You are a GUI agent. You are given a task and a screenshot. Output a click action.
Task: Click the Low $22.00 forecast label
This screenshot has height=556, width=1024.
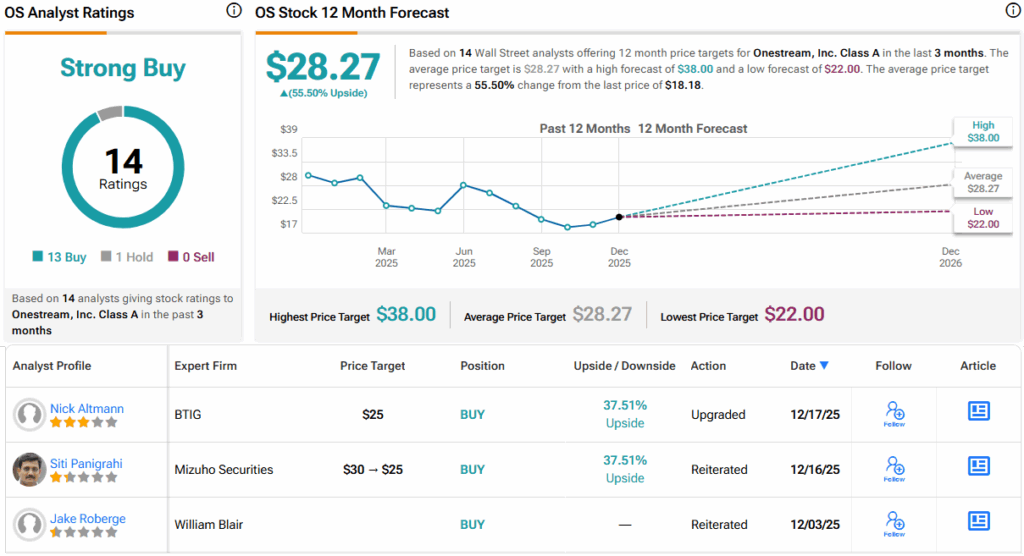coord(983,218)
